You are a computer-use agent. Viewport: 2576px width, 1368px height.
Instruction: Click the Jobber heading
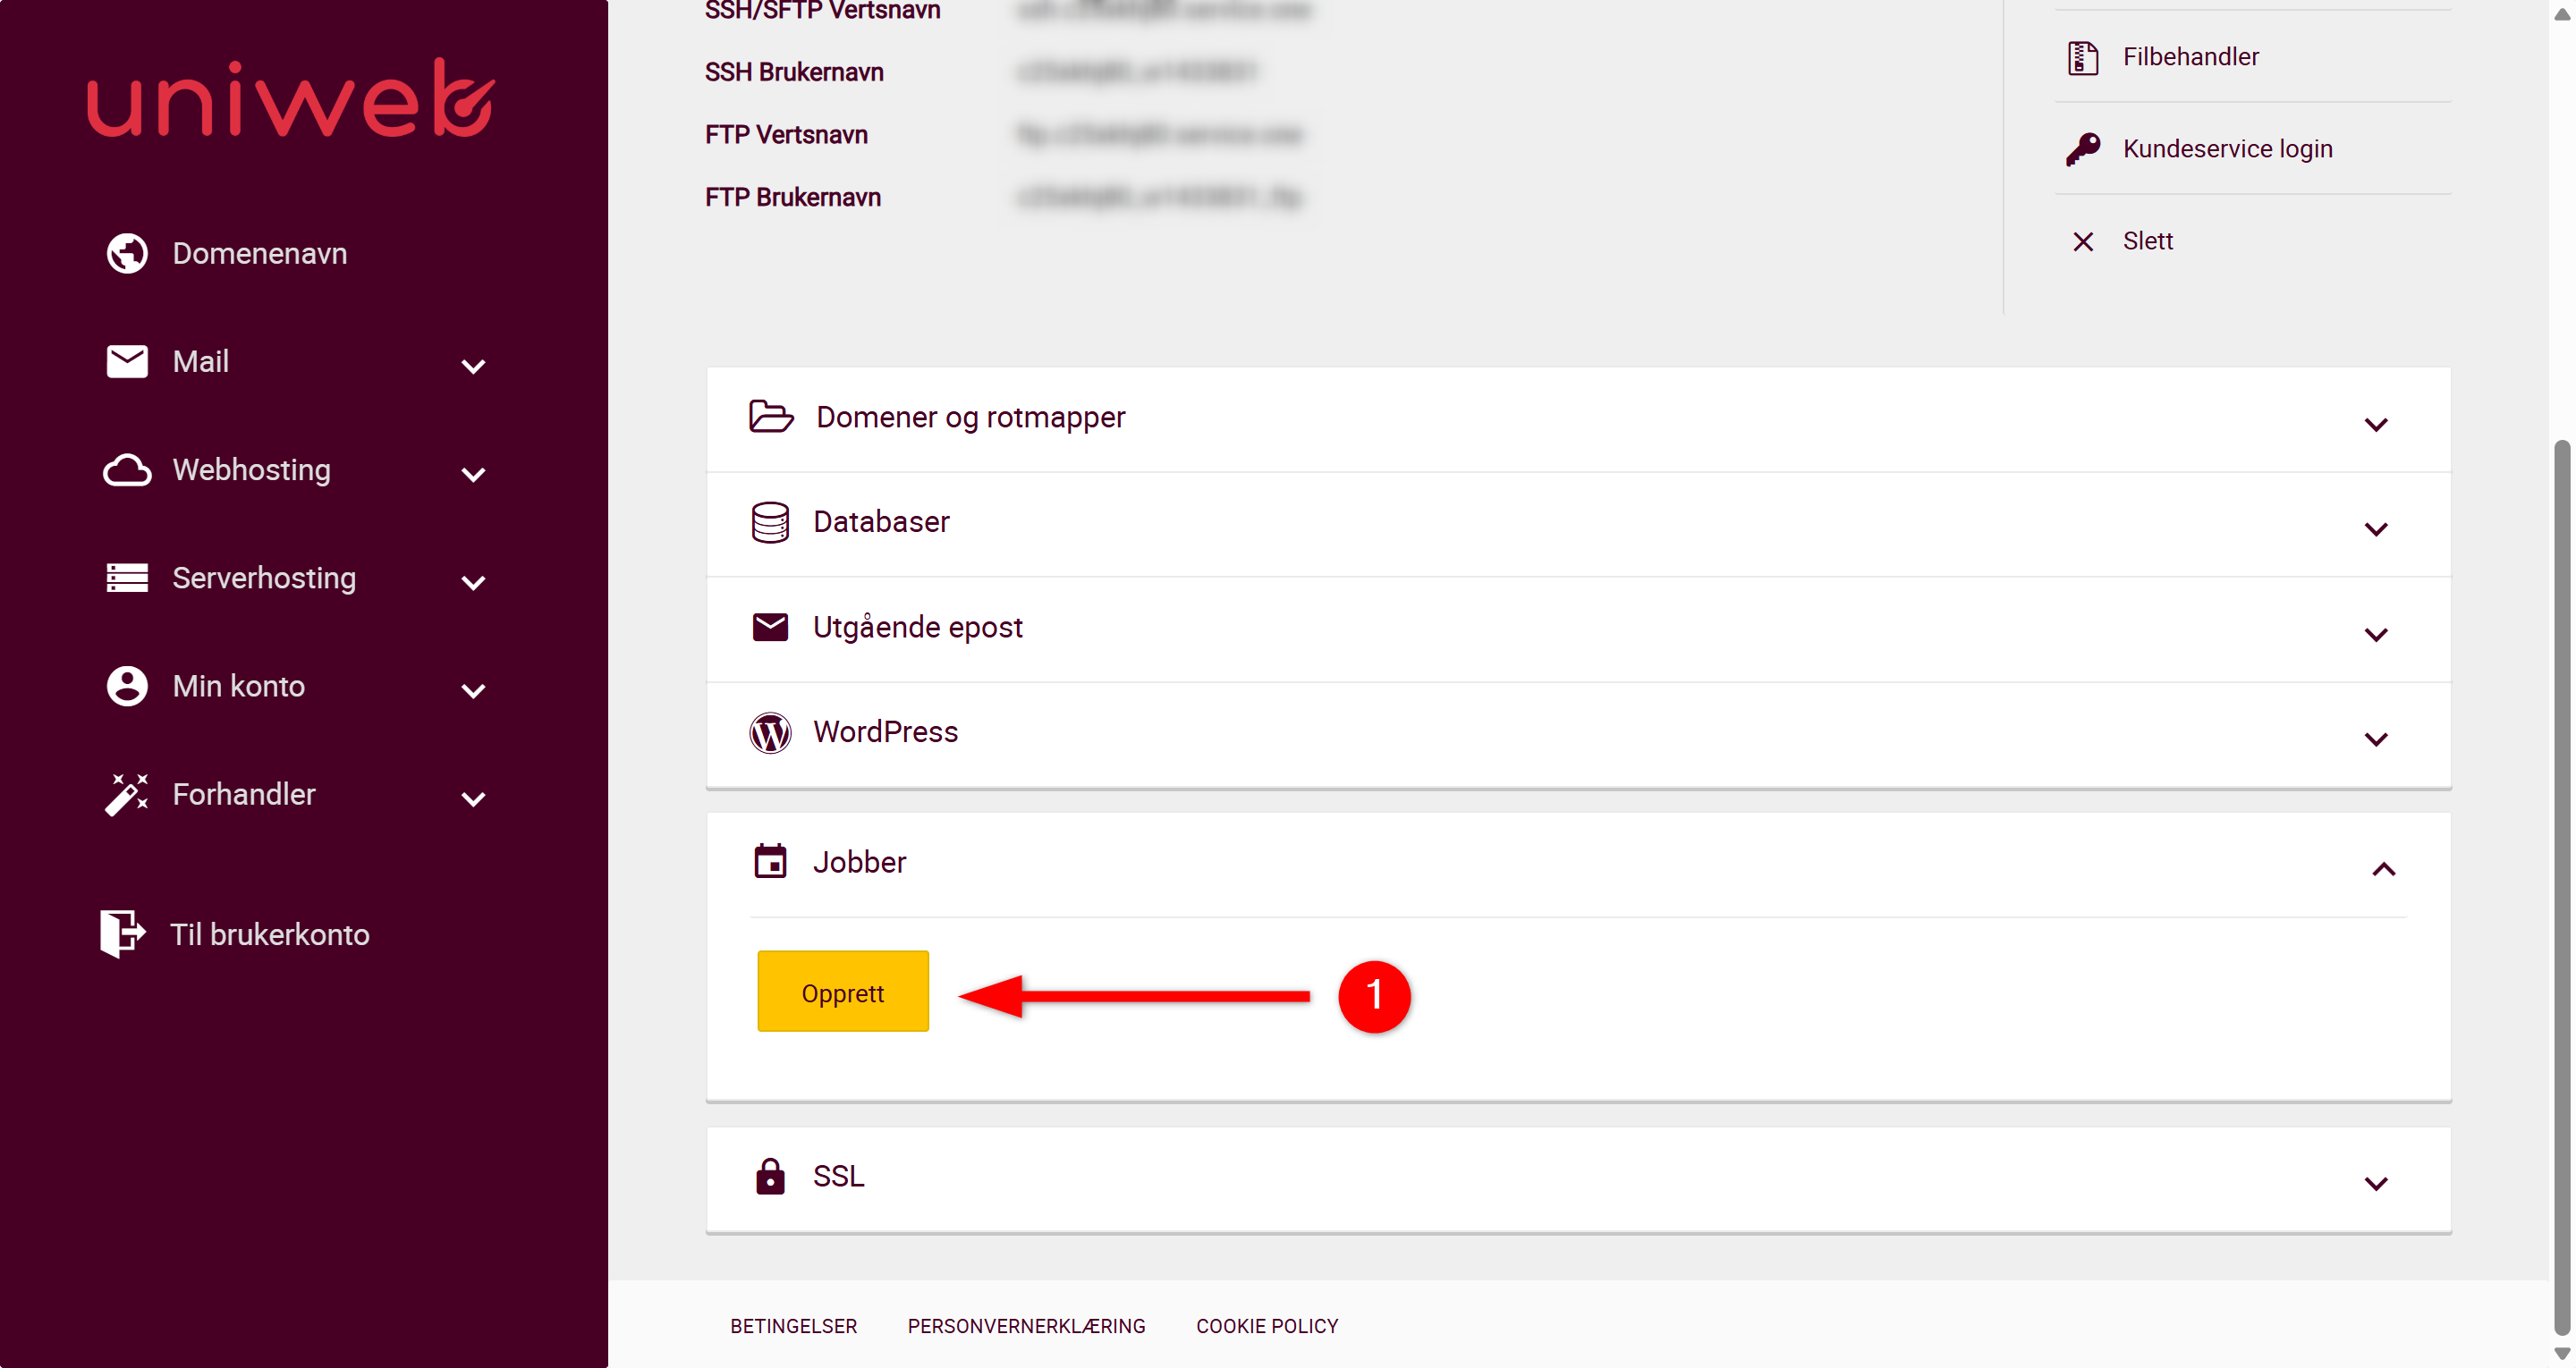pos(859,862)
